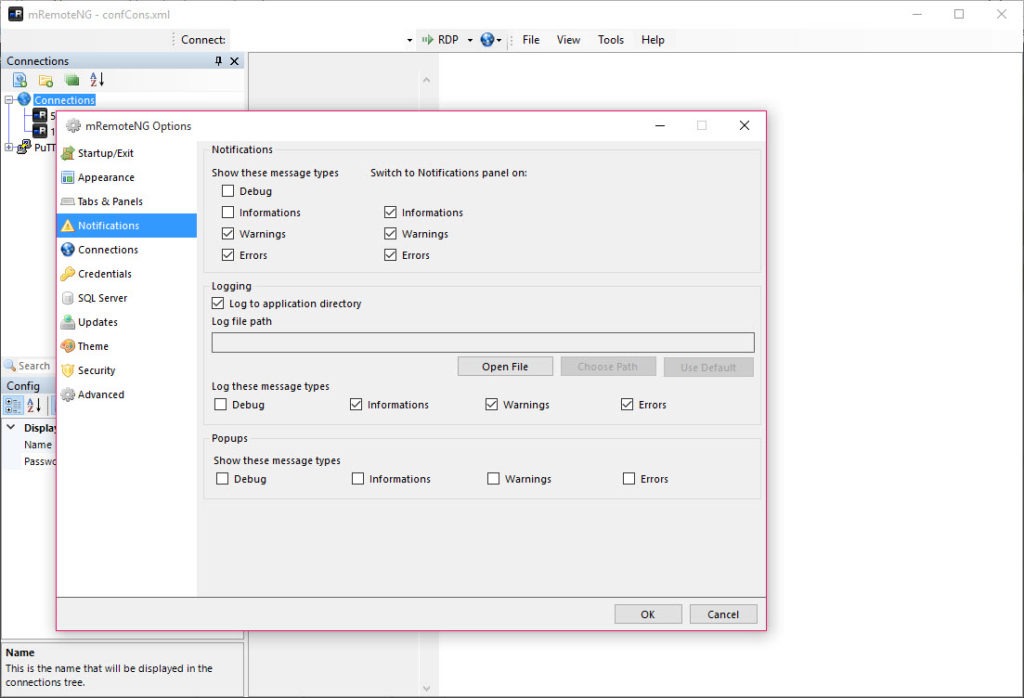Screen dimensions: 1024x698
Task: Open the File menu
Action: click(531, 40)
